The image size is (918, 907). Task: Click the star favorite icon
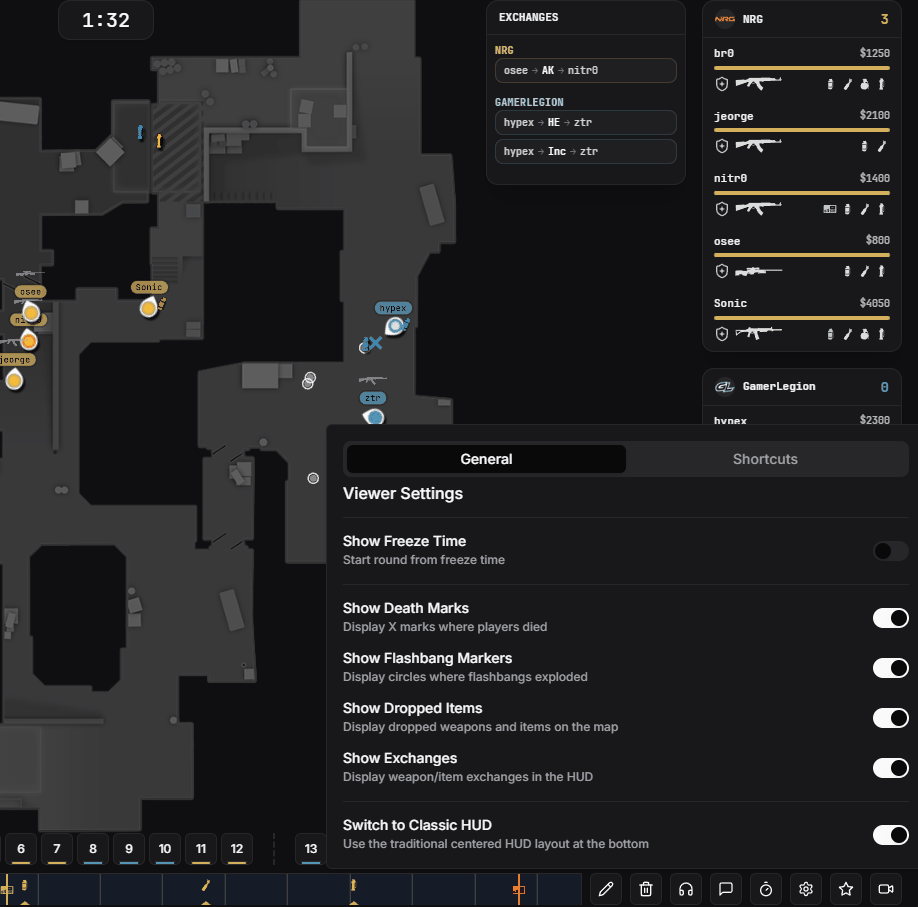[846, 889]
